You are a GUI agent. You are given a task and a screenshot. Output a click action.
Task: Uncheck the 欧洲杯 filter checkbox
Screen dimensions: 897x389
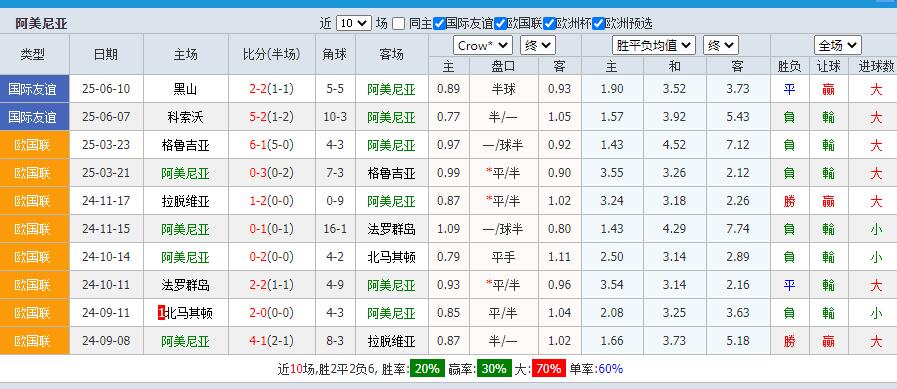pyautogui.click(x=549, y=23)
